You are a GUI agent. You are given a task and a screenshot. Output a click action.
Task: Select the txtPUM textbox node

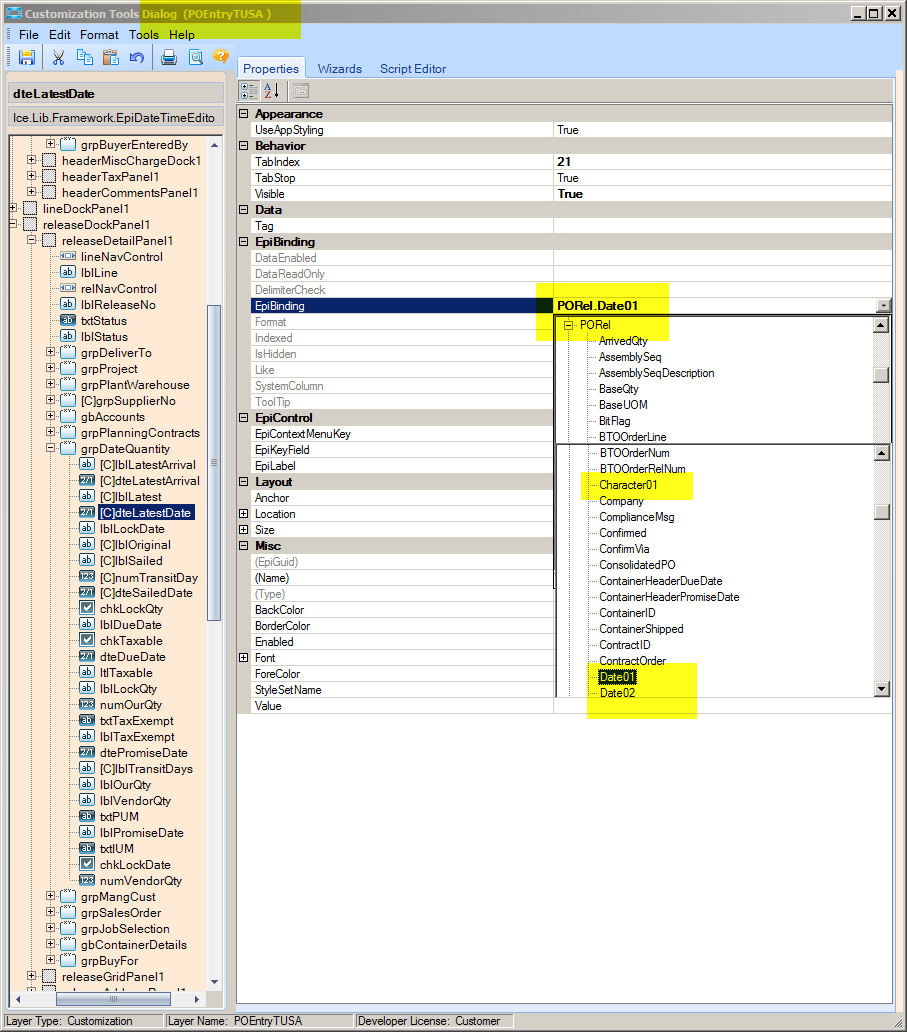(x=119, y=817)
